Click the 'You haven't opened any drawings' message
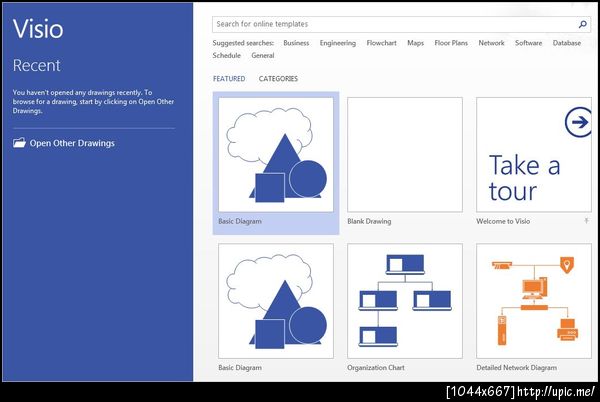The height and width of the screenshot is (402, 600). click(93, 102)
